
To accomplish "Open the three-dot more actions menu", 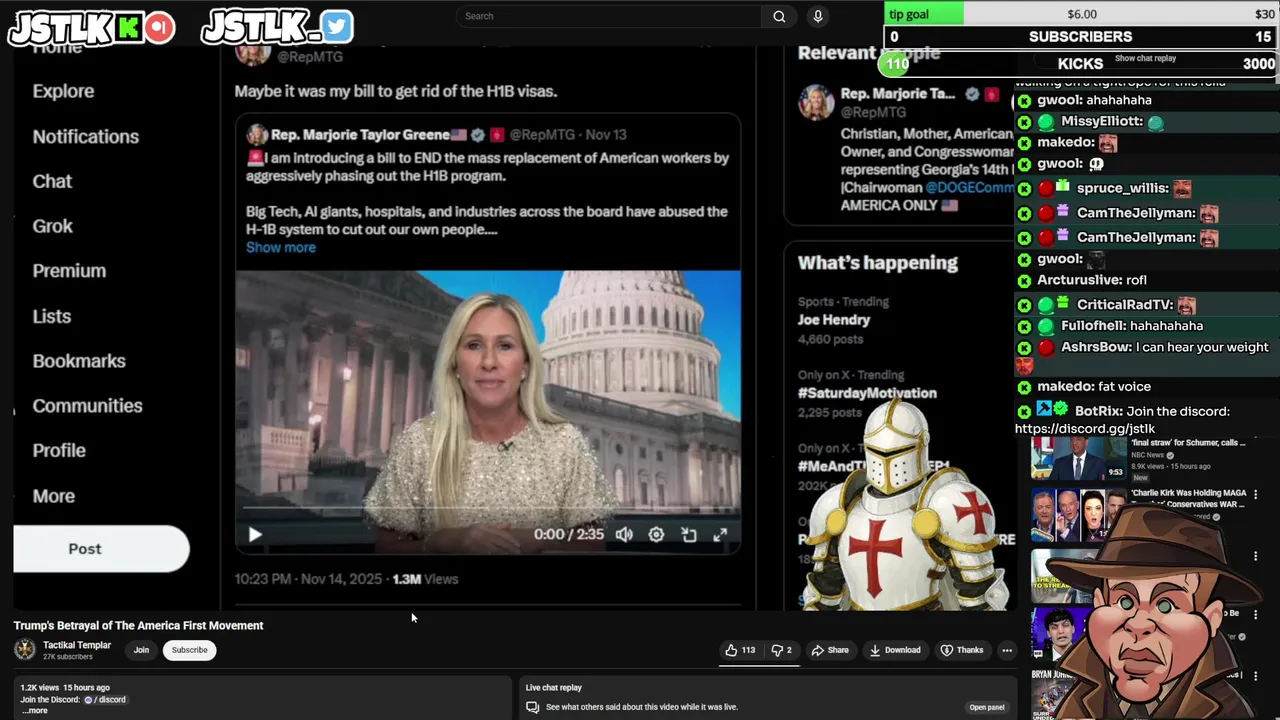I will pyautogui.click(x=1007, y=650).
